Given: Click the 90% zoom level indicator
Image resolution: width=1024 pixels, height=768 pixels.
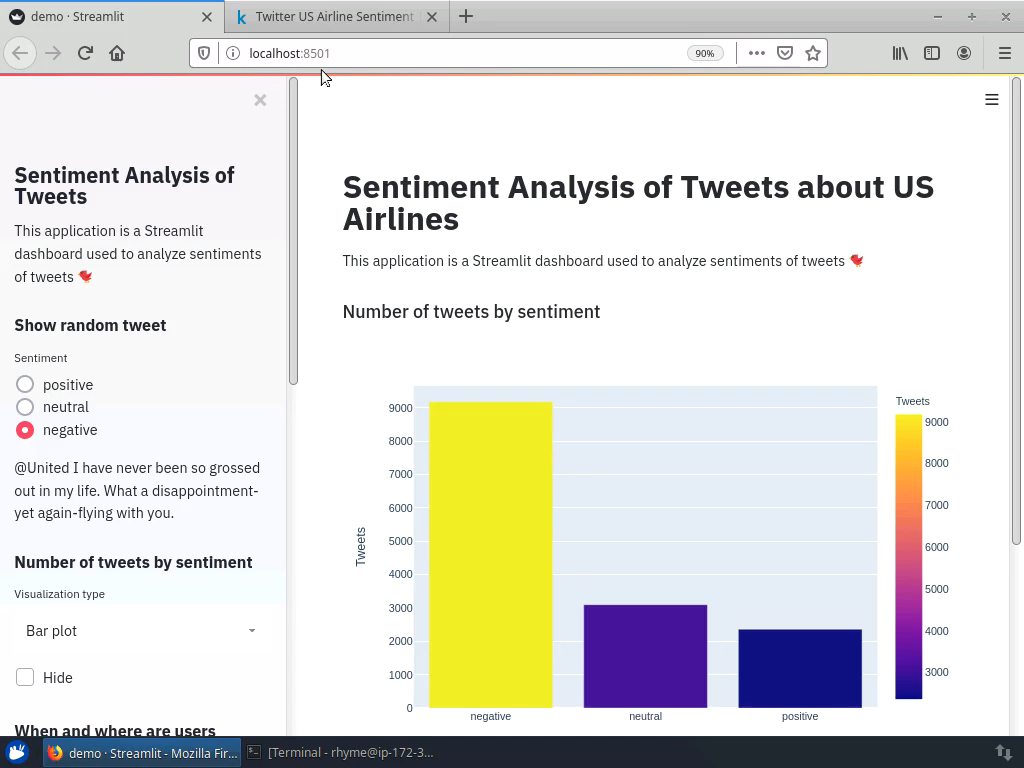Looking at the screenshot, I should [x=705, y=53].
